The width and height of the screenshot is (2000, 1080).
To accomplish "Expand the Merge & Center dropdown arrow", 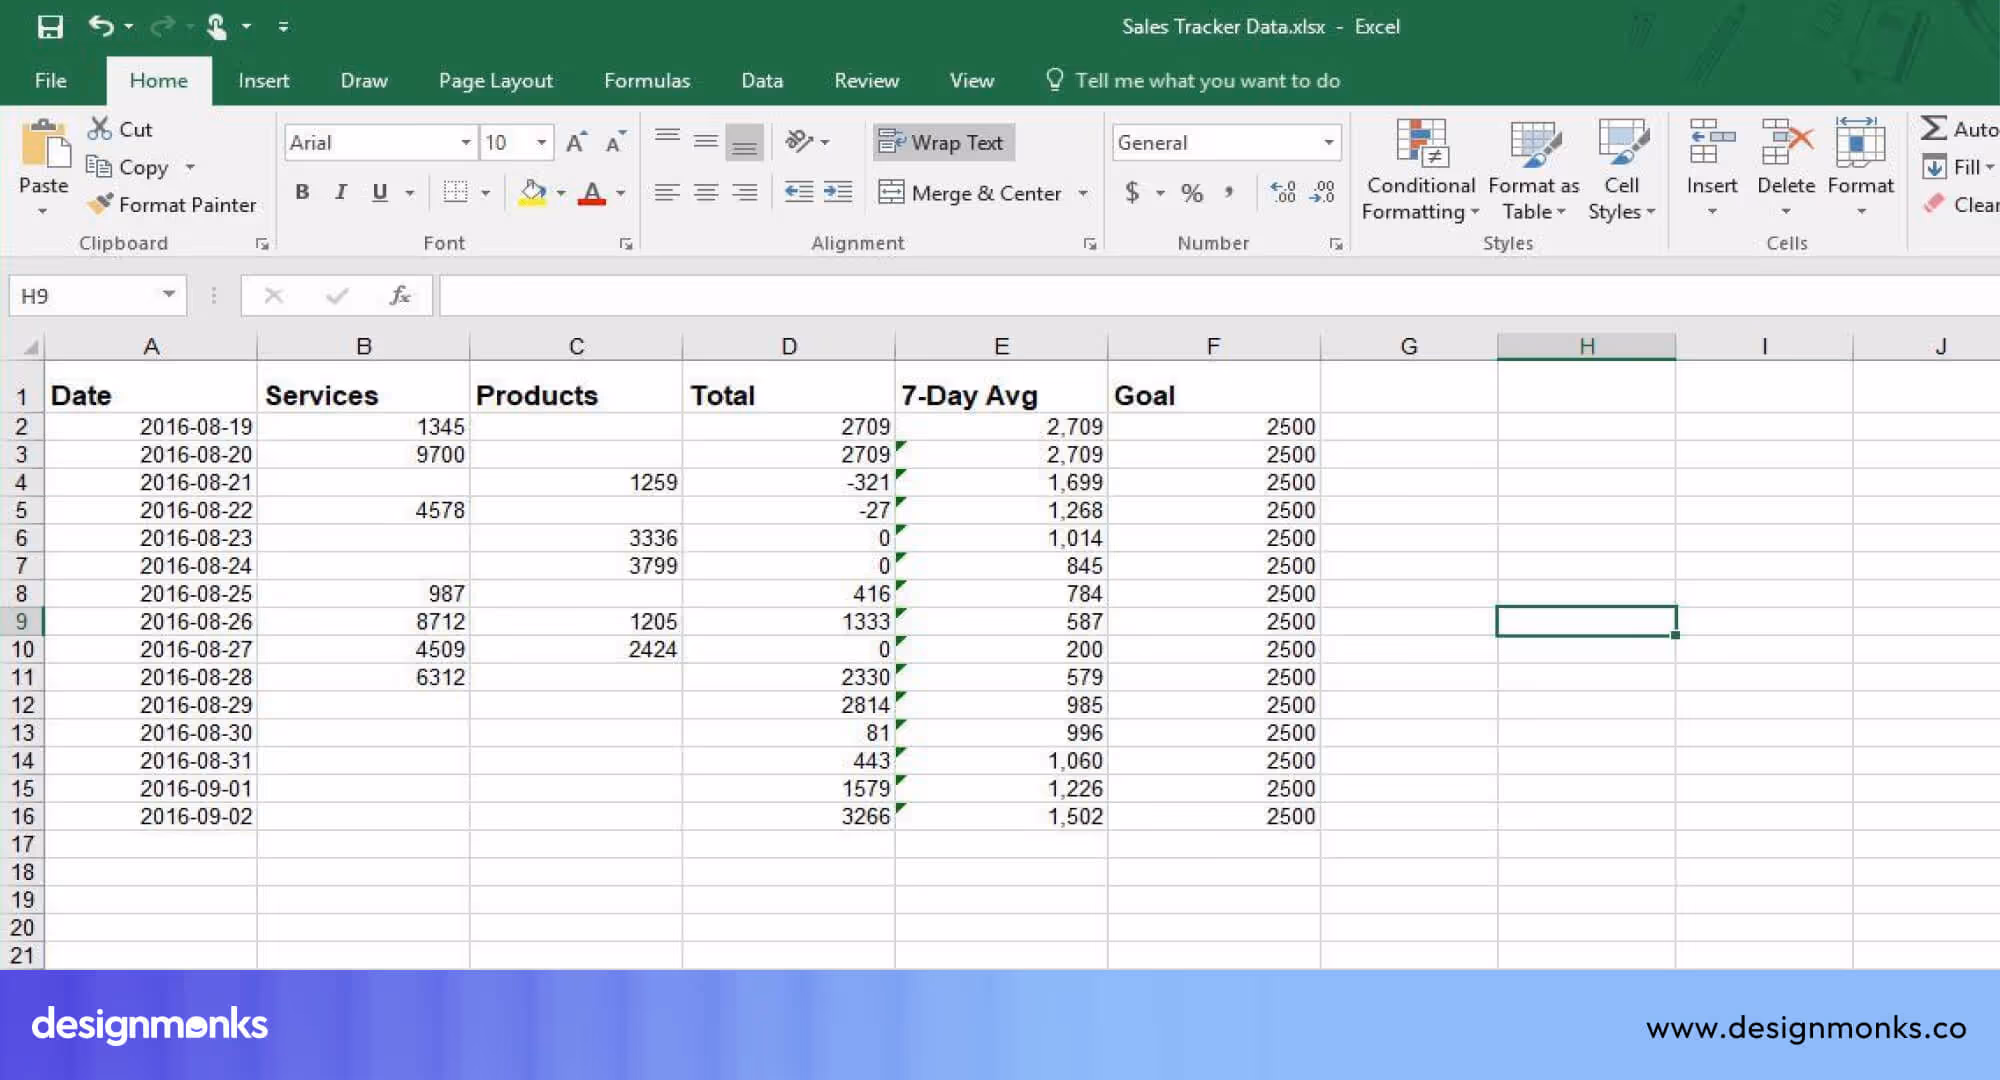I will coord(1083,192).
